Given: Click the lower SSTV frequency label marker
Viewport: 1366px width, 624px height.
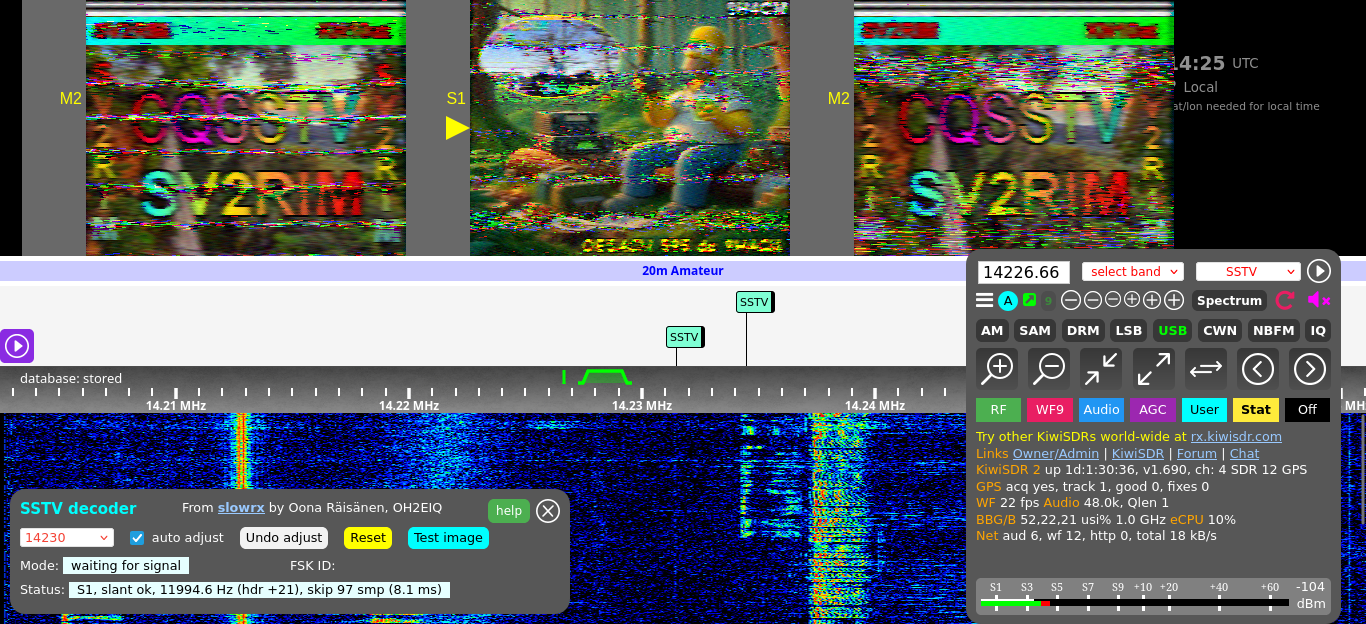Looking at the screenshot, I should [x=685, y=337].
